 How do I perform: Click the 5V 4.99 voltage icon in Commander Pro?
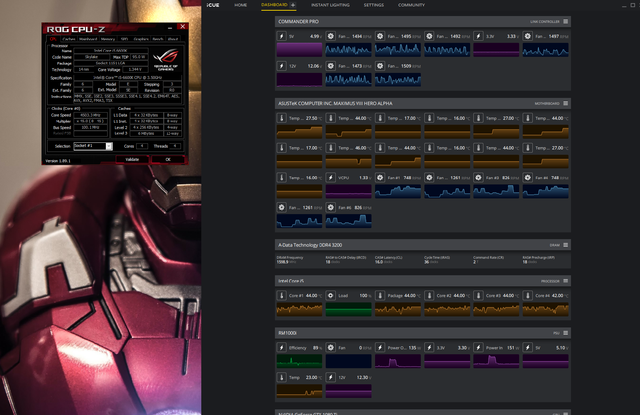[282, 36]
